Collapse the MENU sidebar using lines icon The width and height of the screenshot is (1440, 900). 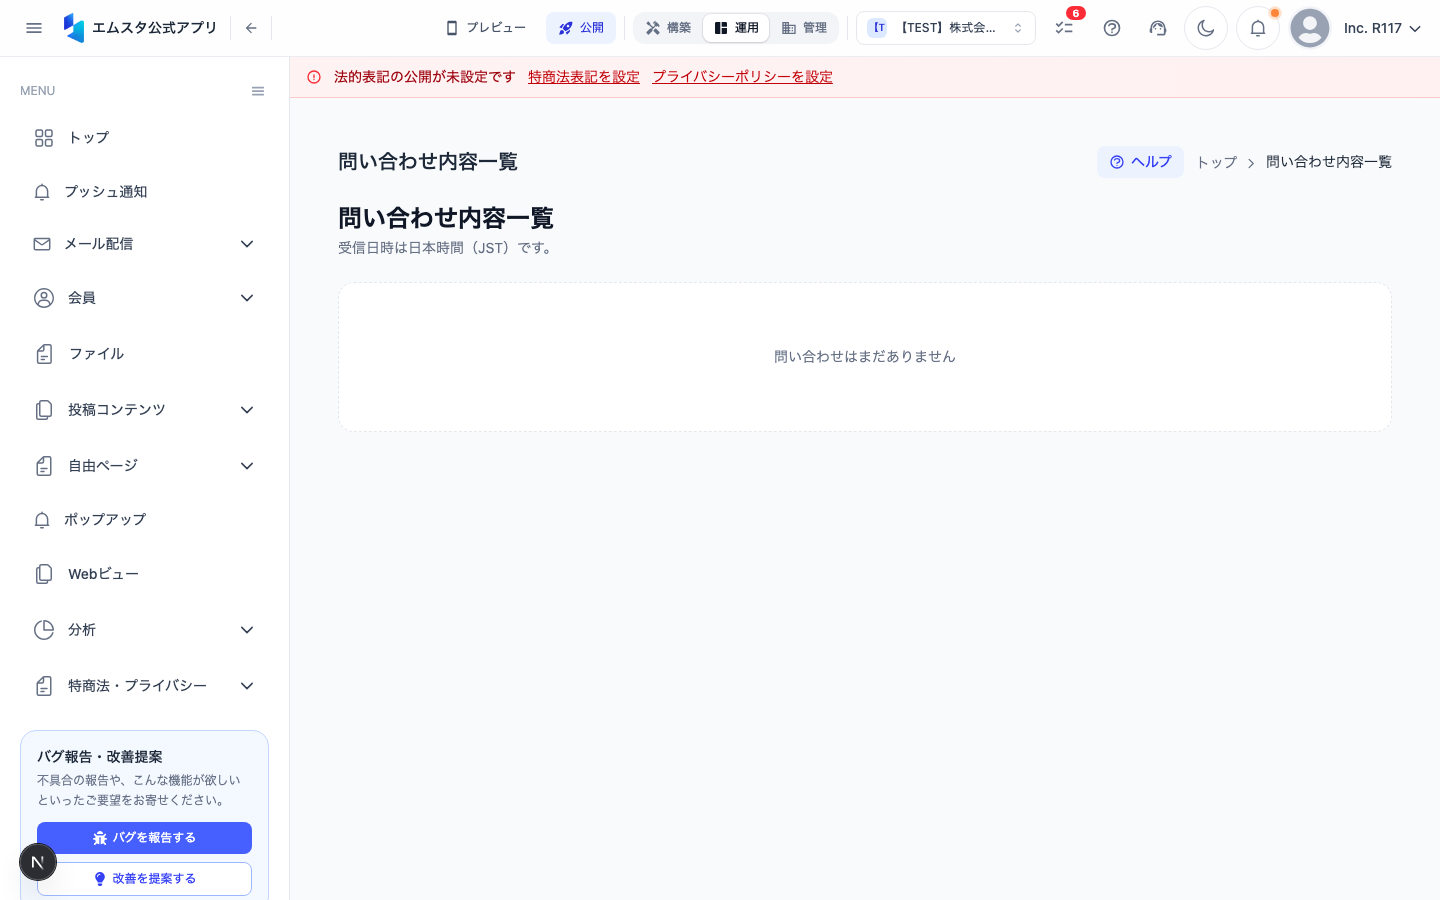point(258,91)
